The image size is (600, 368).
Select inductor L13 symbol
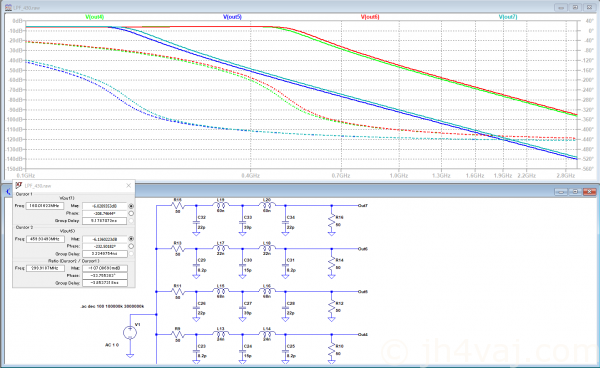click(221, 334)
